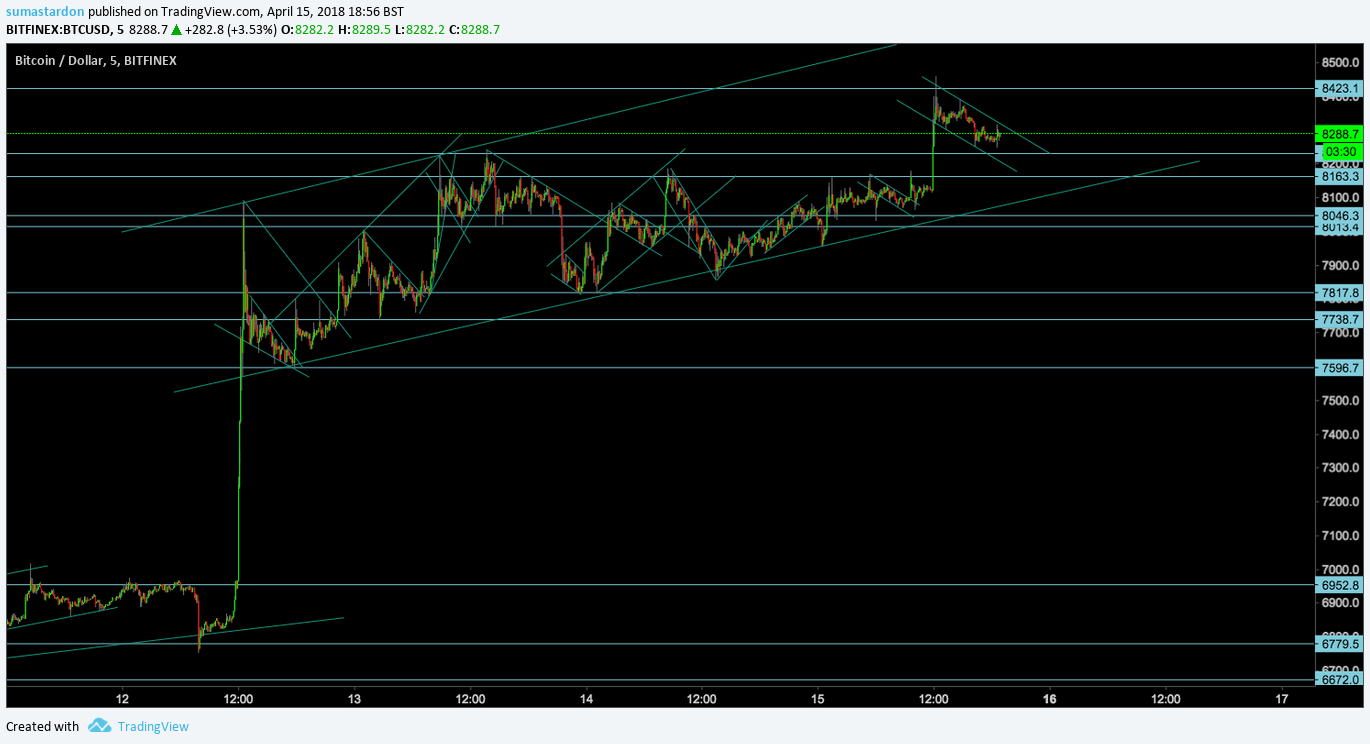Click the 7900.0 price axis tick
This screenshot has width=1370, height=744.
[1340, 266]
